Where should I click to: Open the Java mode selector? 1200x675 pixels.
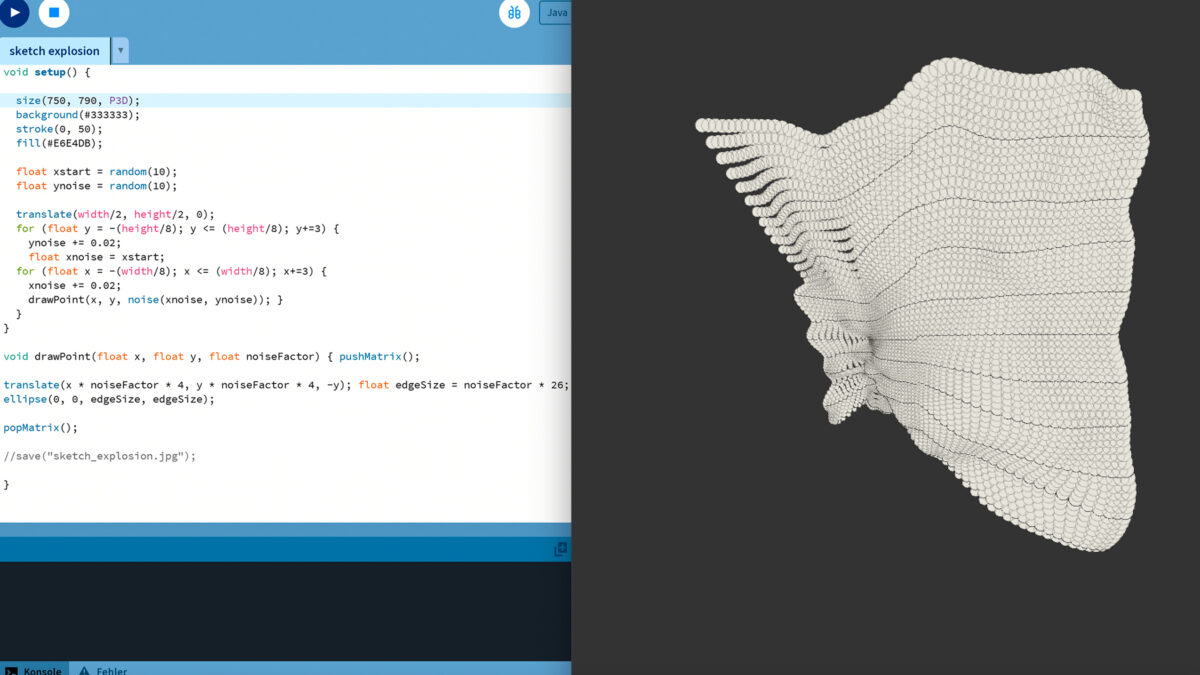[558, 12]
